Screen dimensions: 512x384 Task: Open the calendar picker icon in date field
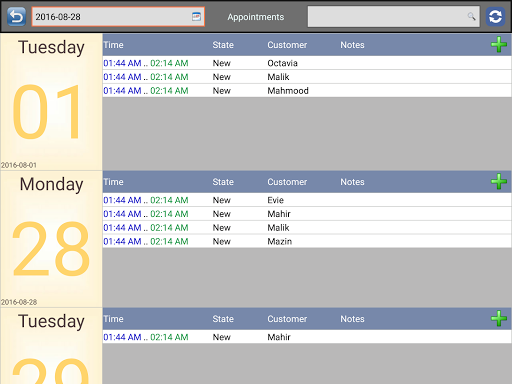coord(196,16)
